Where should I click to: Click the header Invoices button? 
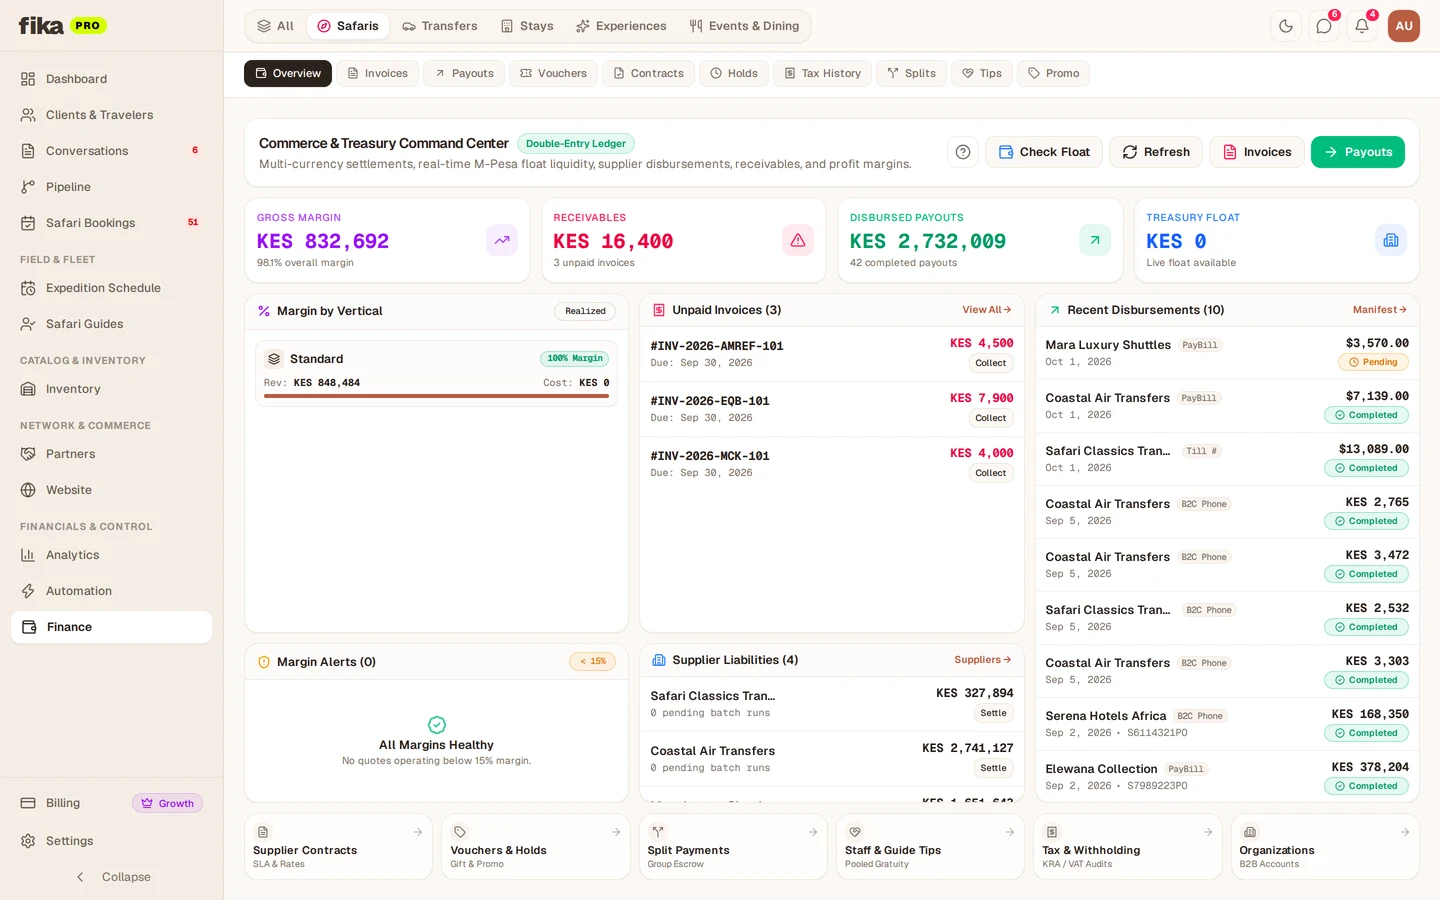point(1257,152)
